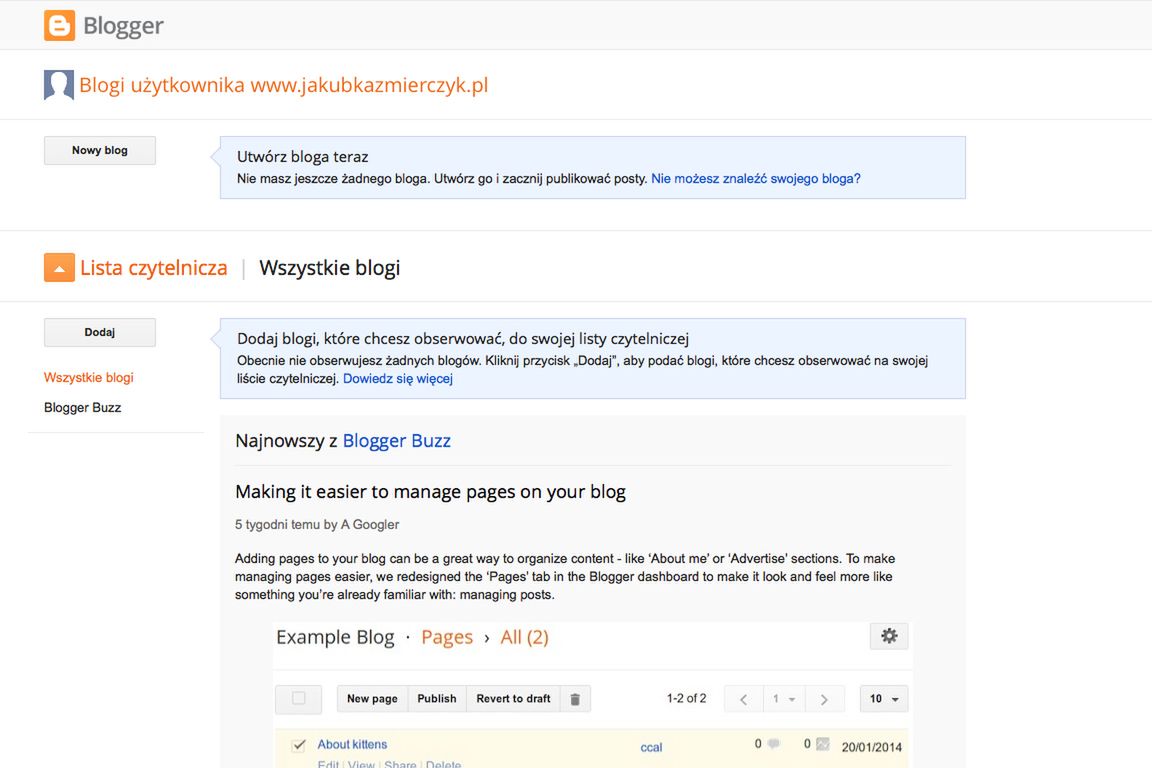Follow the Dowiedz się więcej link
This screenshot has width=1152, height=768.
click(x=398, y=379)
